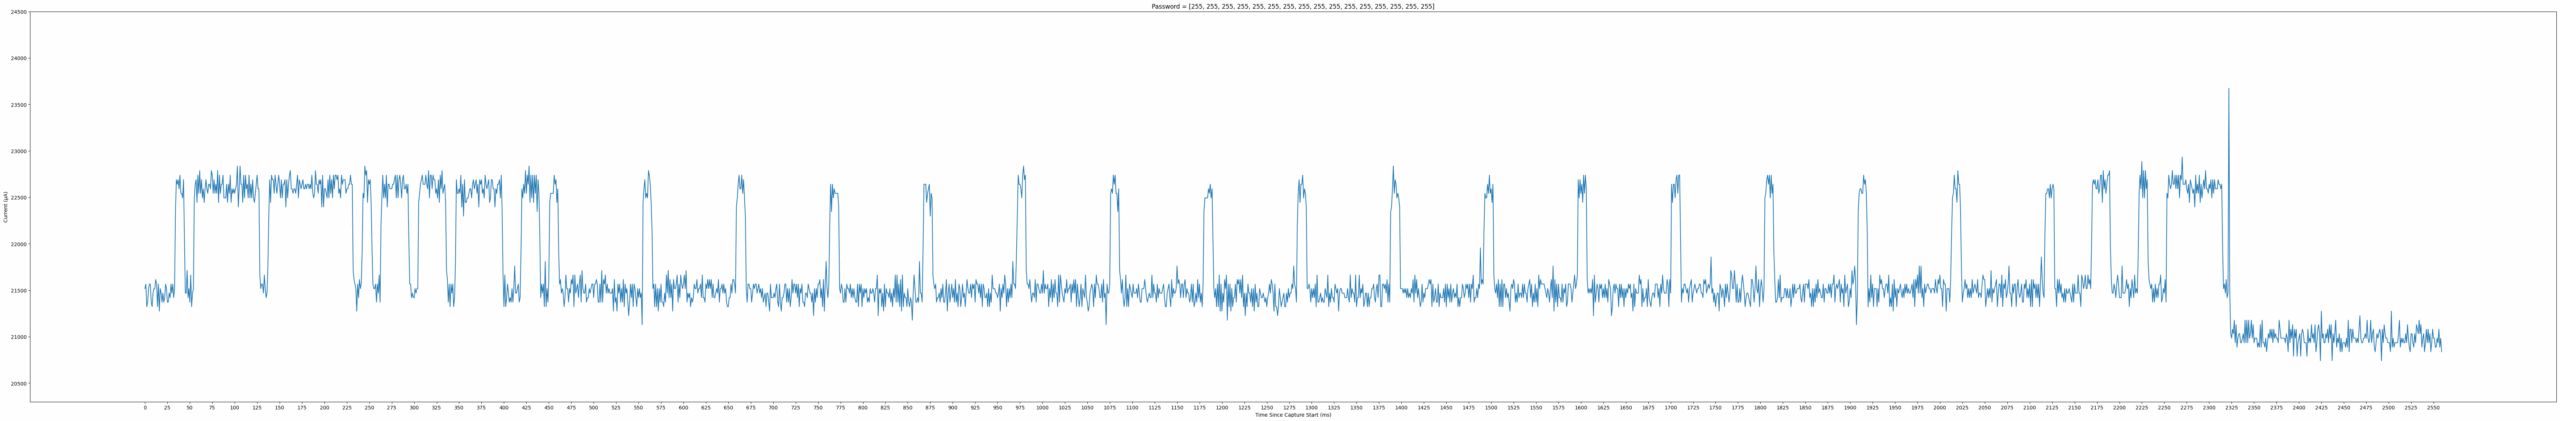The height and width of the screenshot is (421, 2560).
Task: Click the tall current spike peak near 2325 ms
Action: pyautogui.click(x=2228, y=89)
